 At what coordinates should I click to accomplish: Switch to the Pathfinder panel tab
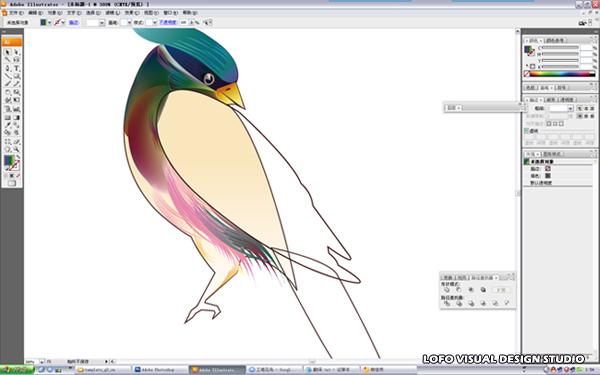tap(482, 277)
